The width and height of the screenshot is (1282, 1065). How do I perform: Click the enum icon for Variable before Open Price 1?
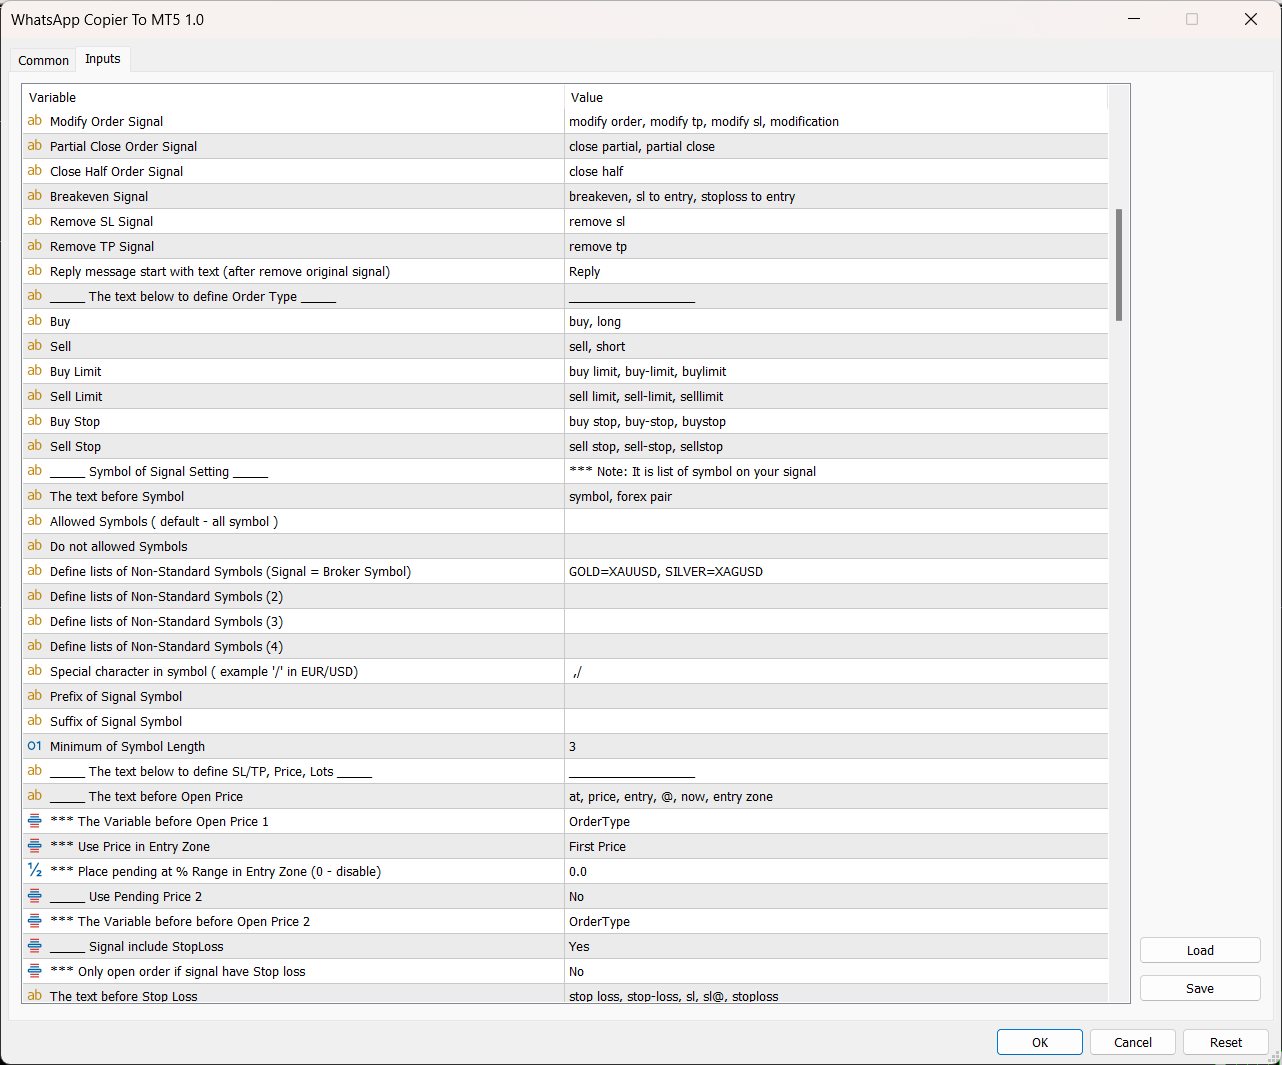(x=35, y=821)
